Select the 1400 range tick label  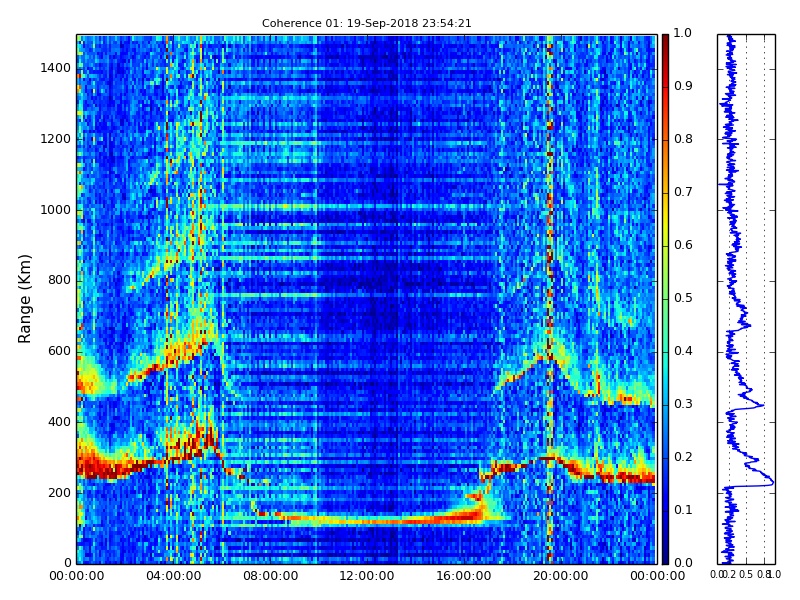(56, 68)
